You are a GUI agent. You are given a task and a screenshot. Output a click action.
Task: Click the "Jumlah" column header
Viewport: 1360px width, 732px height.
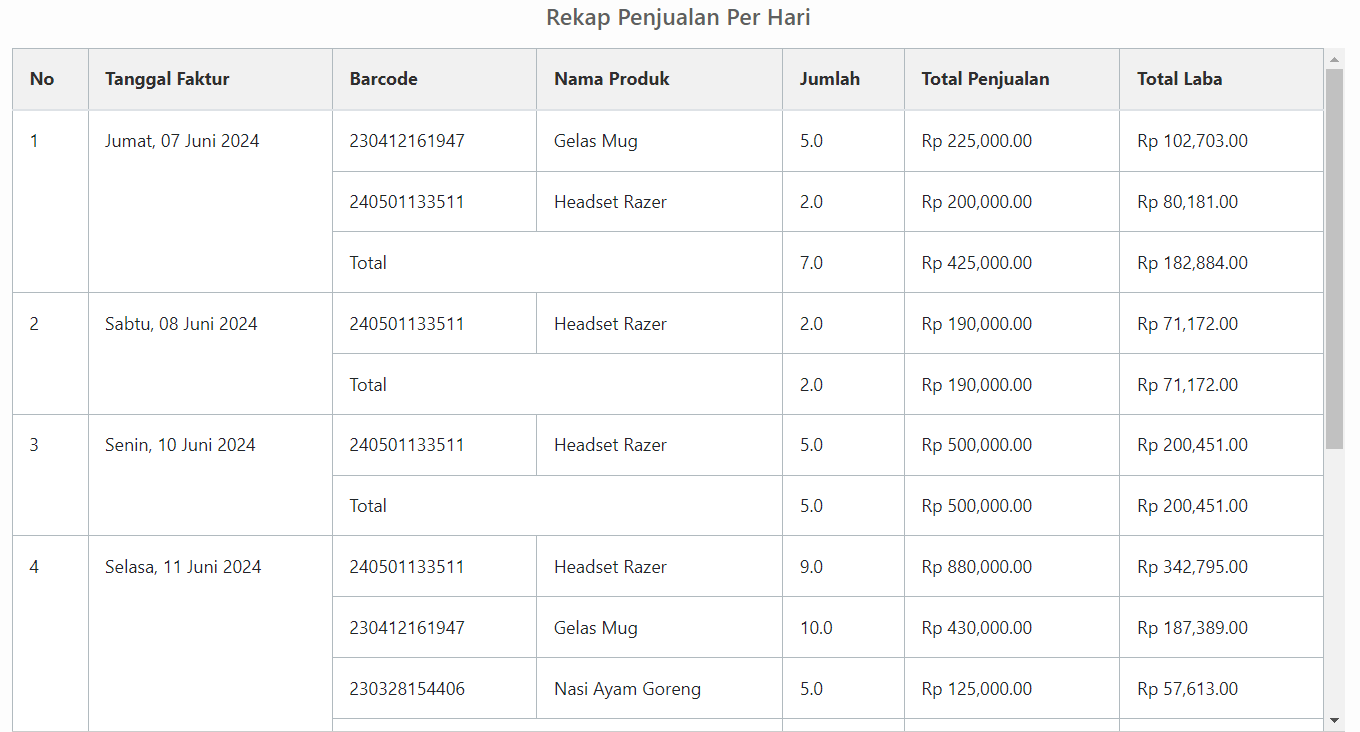(829, 79)
